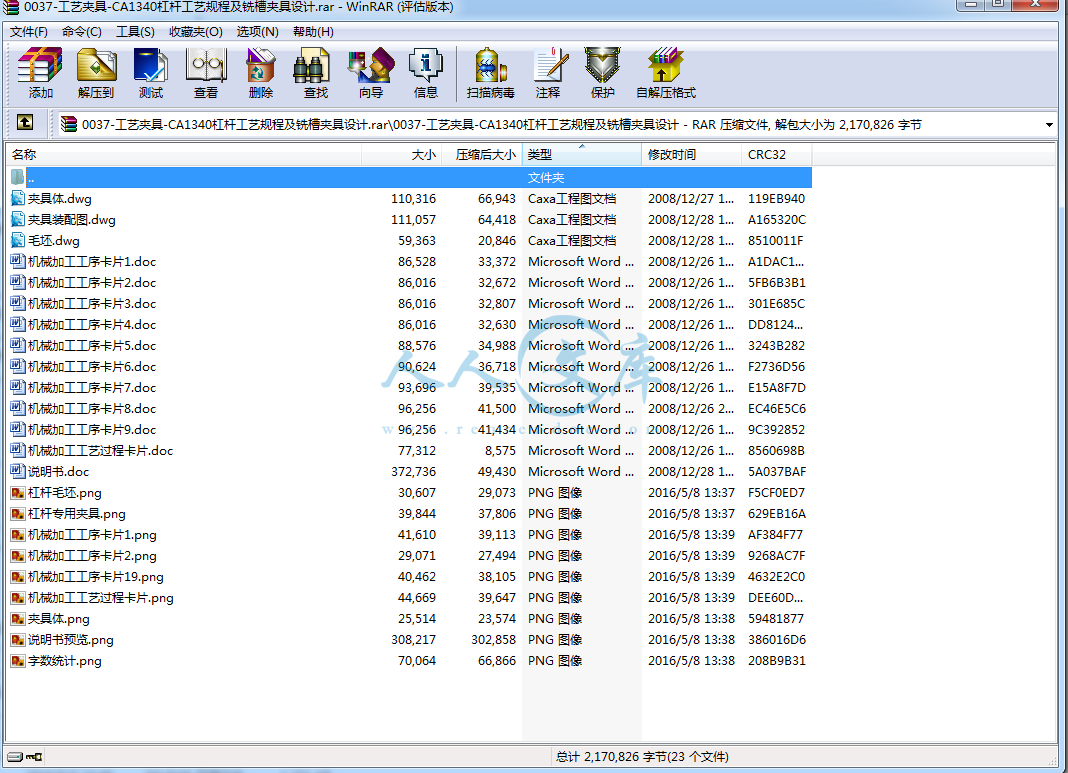Click the Delete (删除) toolbar icon
This screenshot has width=1068, height=773.
pyautogui.click(x=261, y=72)
